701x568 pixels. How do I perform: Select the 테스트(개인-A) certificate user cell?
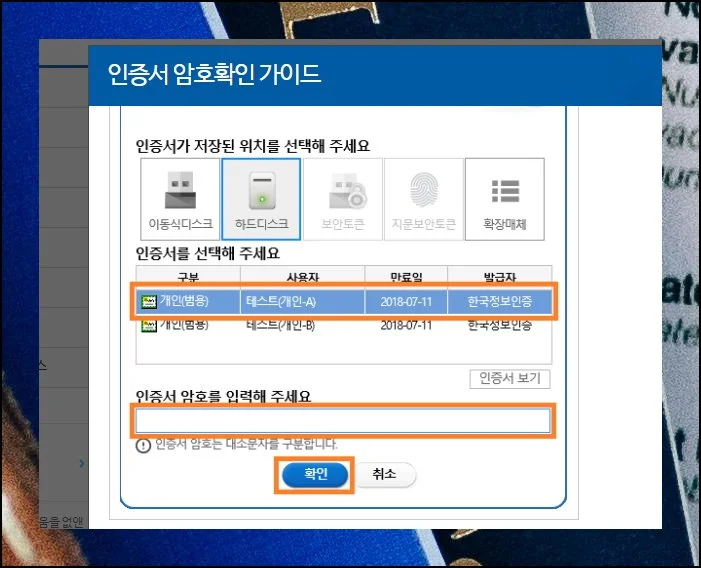pos(281,302)
